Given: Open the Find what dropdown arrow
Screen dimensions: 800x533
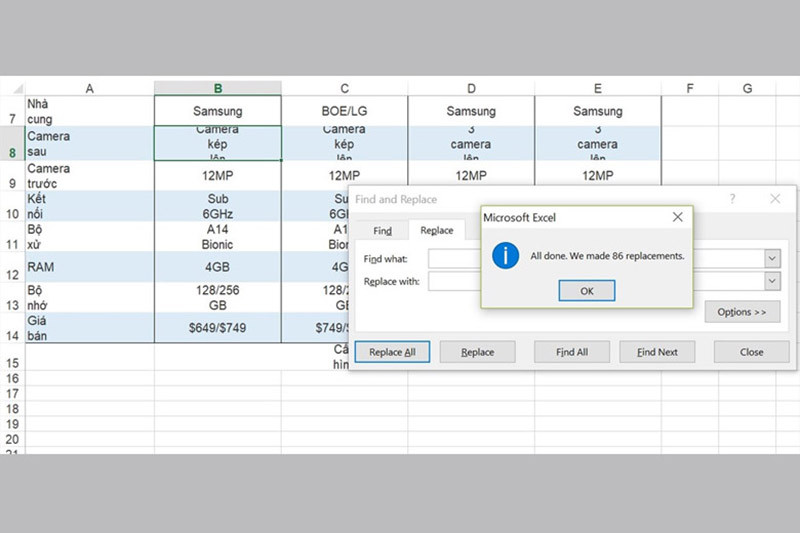Looking at the screenshot, I should coord(772,259).
